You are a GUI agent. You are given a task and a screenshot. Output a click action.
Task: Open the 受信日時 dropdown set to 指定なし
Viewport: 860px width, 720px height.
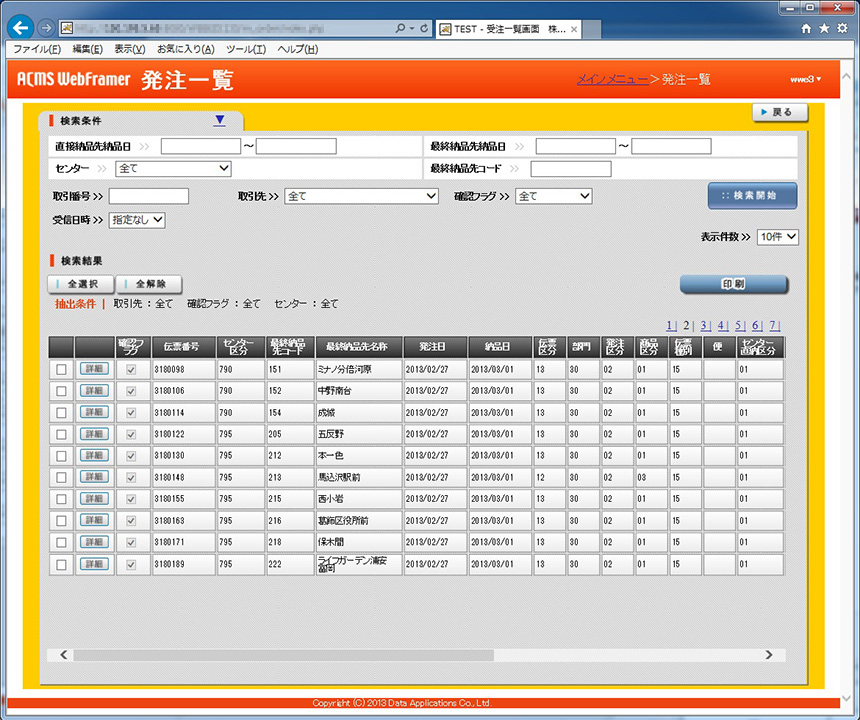pyautogui.click(x=137, y=219)
